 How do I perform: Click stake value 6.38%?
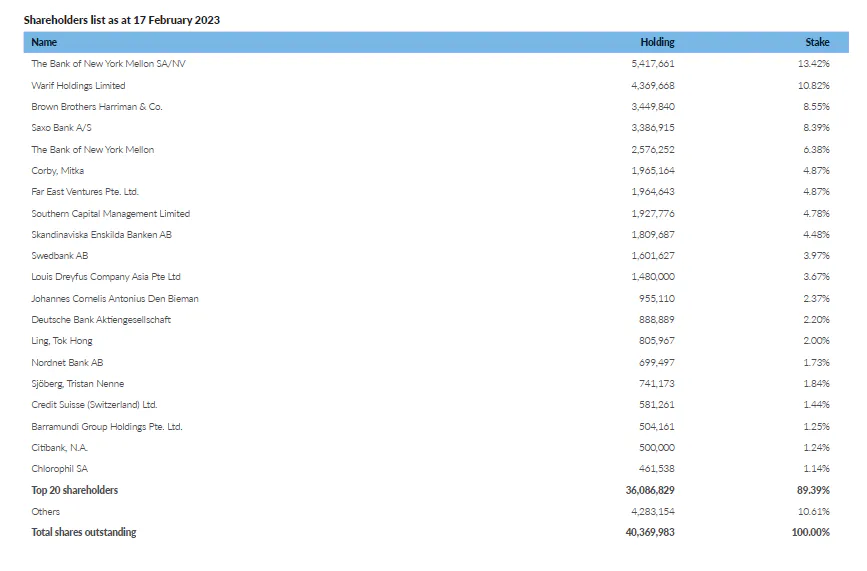pos(817,150)
